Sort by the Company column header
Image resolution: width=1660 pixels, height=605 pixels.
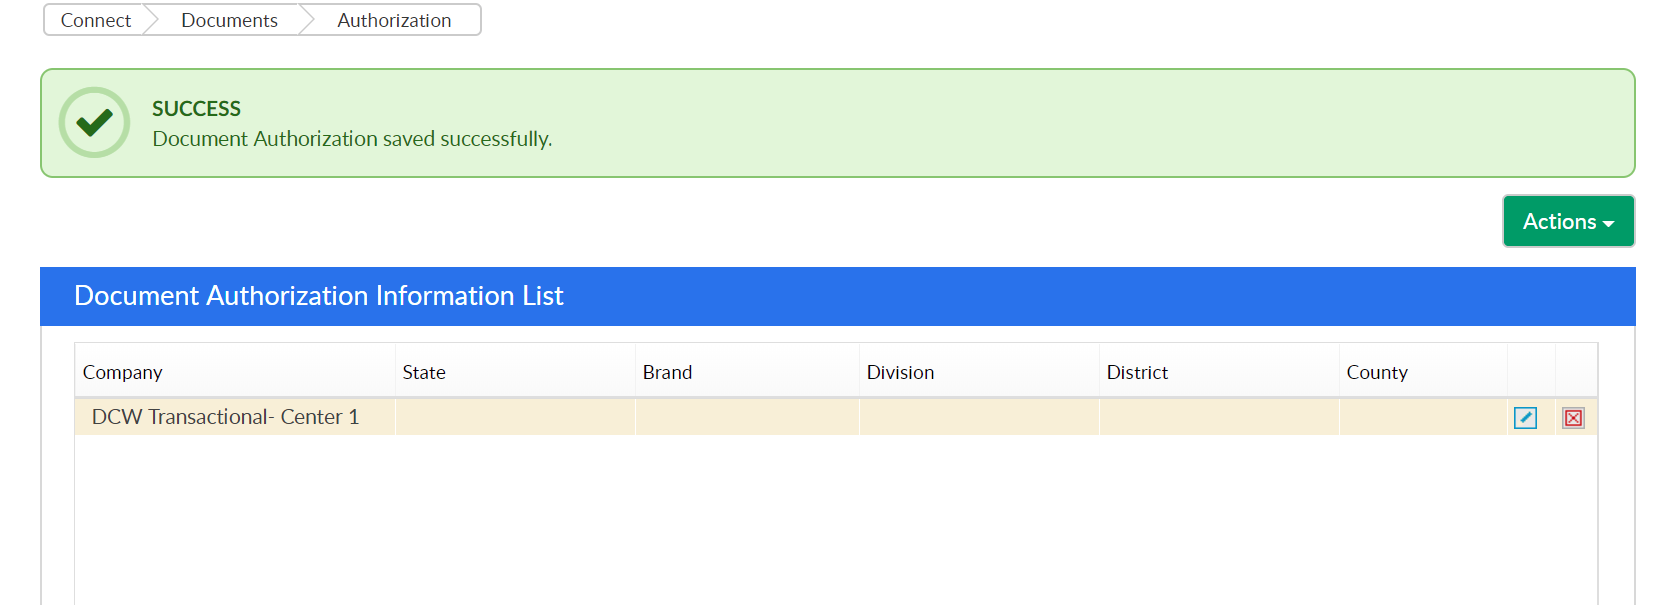(123, 372)
